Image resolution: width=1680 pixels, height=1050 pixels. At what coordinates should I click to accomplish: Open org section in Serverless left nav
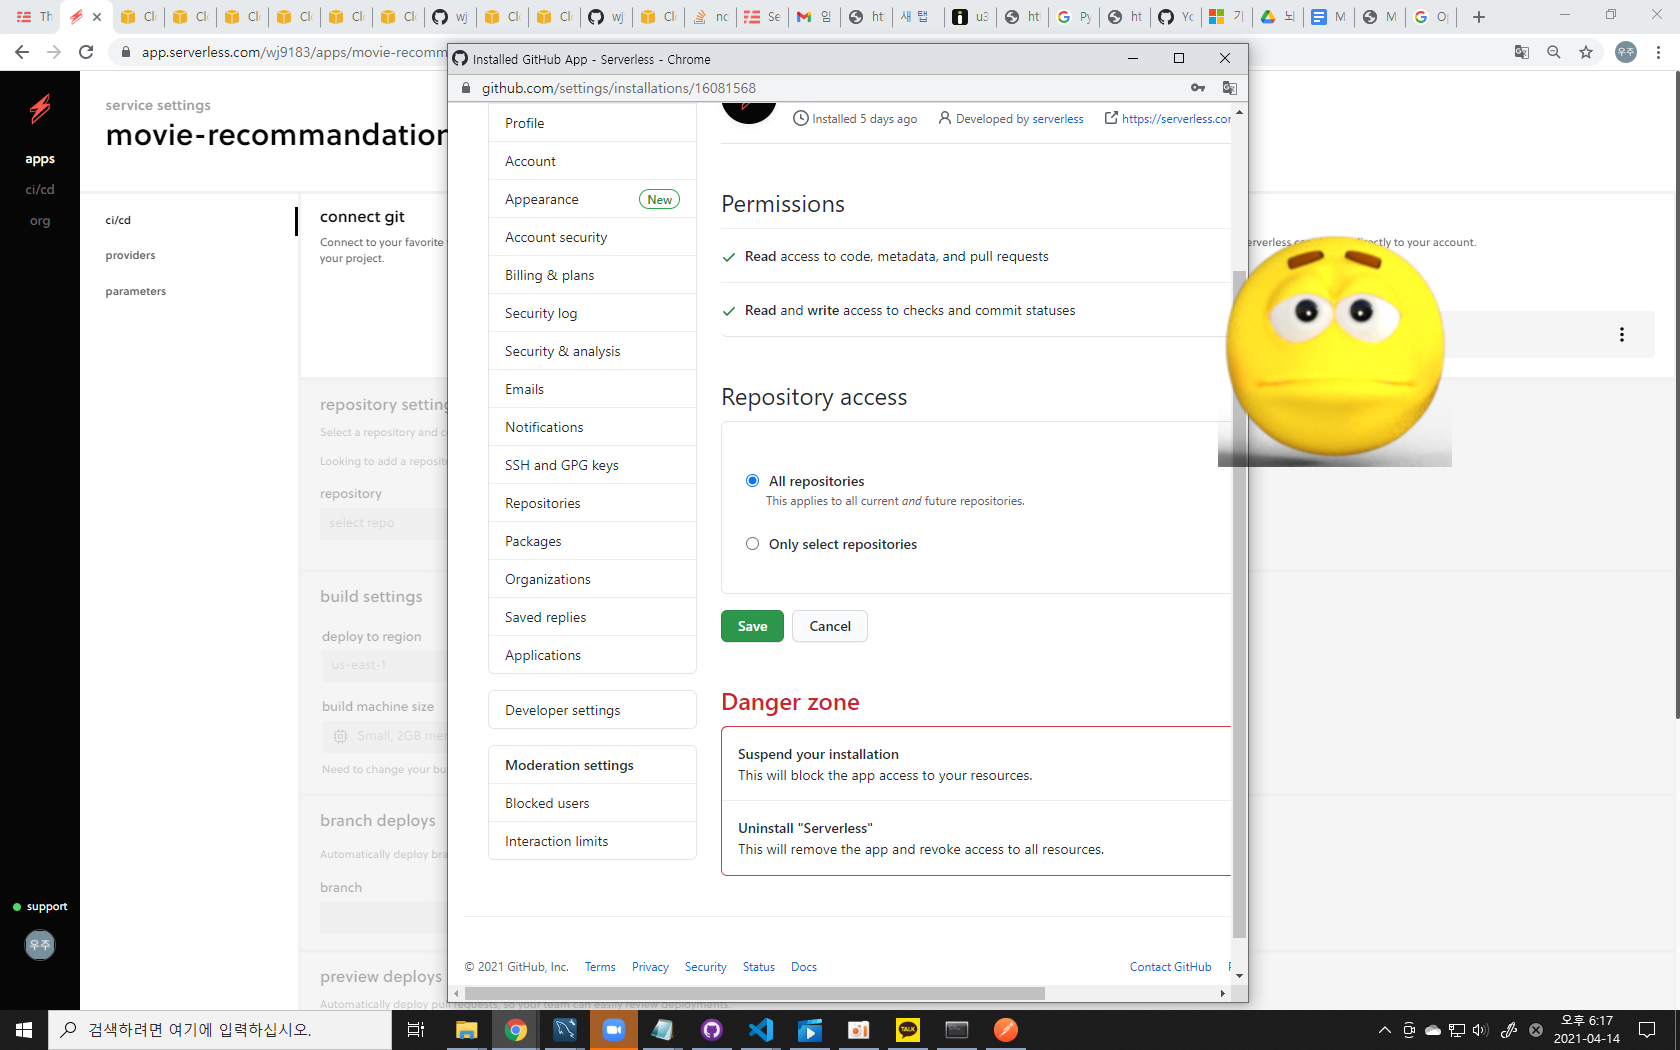pyautogui.click(x=40, y=221)
